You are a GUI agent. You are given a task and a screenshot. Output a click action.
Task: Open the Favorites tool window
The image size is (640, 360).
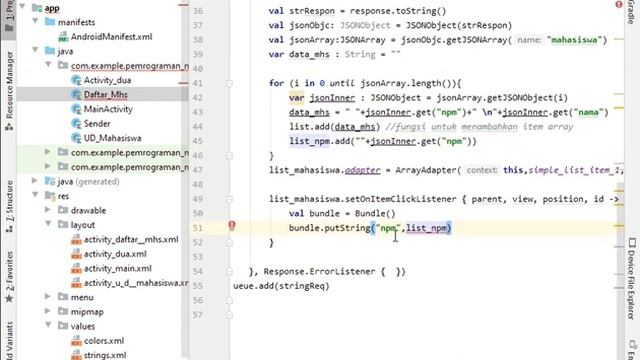tap(9, 277)
